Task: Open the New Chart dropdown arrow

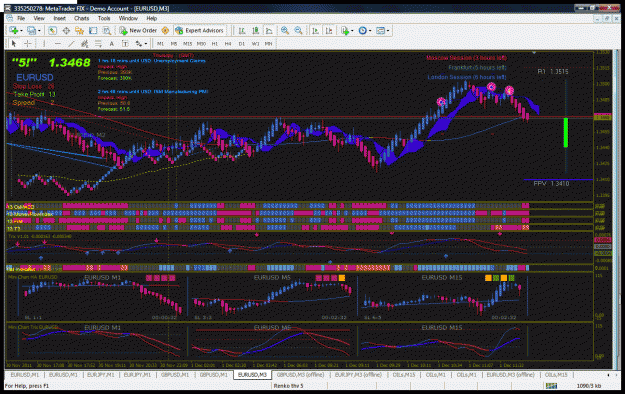Action: click(21, 31)
